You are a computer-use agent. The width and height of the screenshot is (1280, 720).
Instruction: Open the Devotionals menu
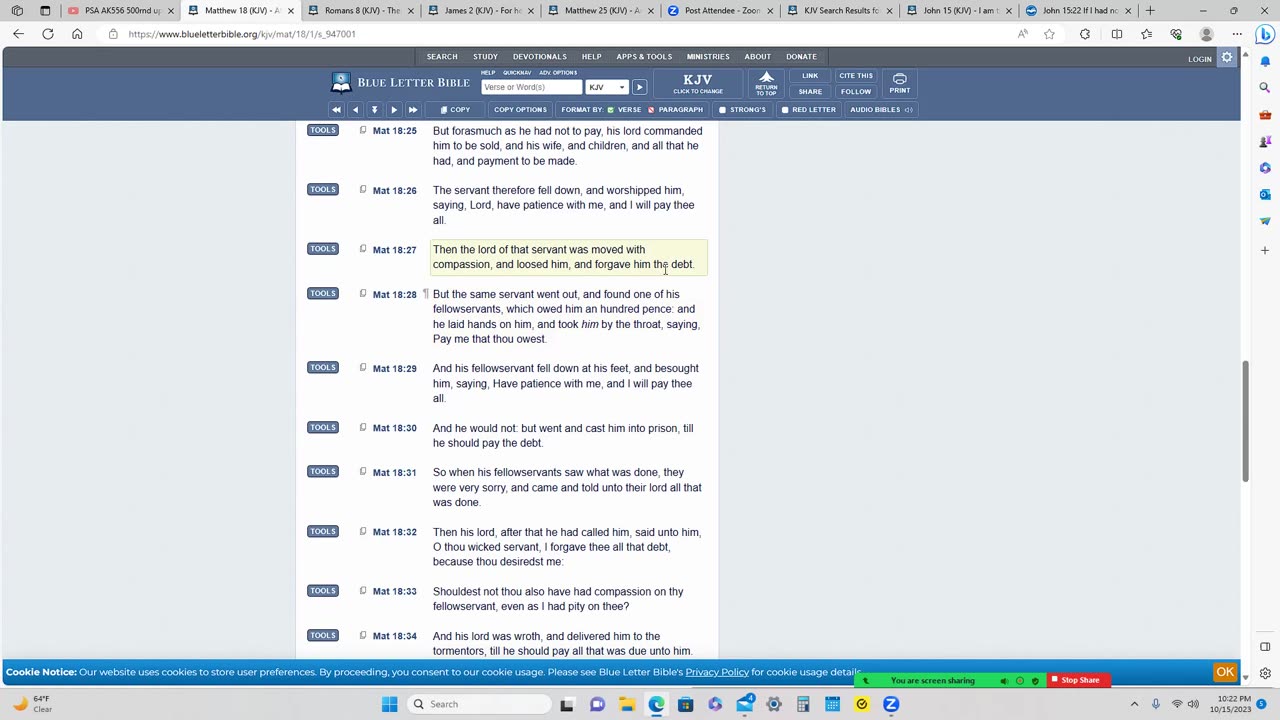pos(540,57)
